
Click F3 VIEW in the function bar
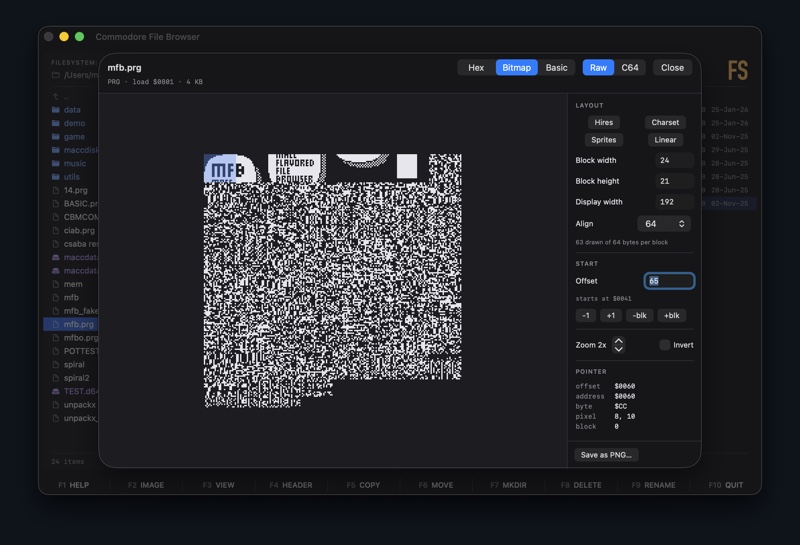click(x=218, y=485)
